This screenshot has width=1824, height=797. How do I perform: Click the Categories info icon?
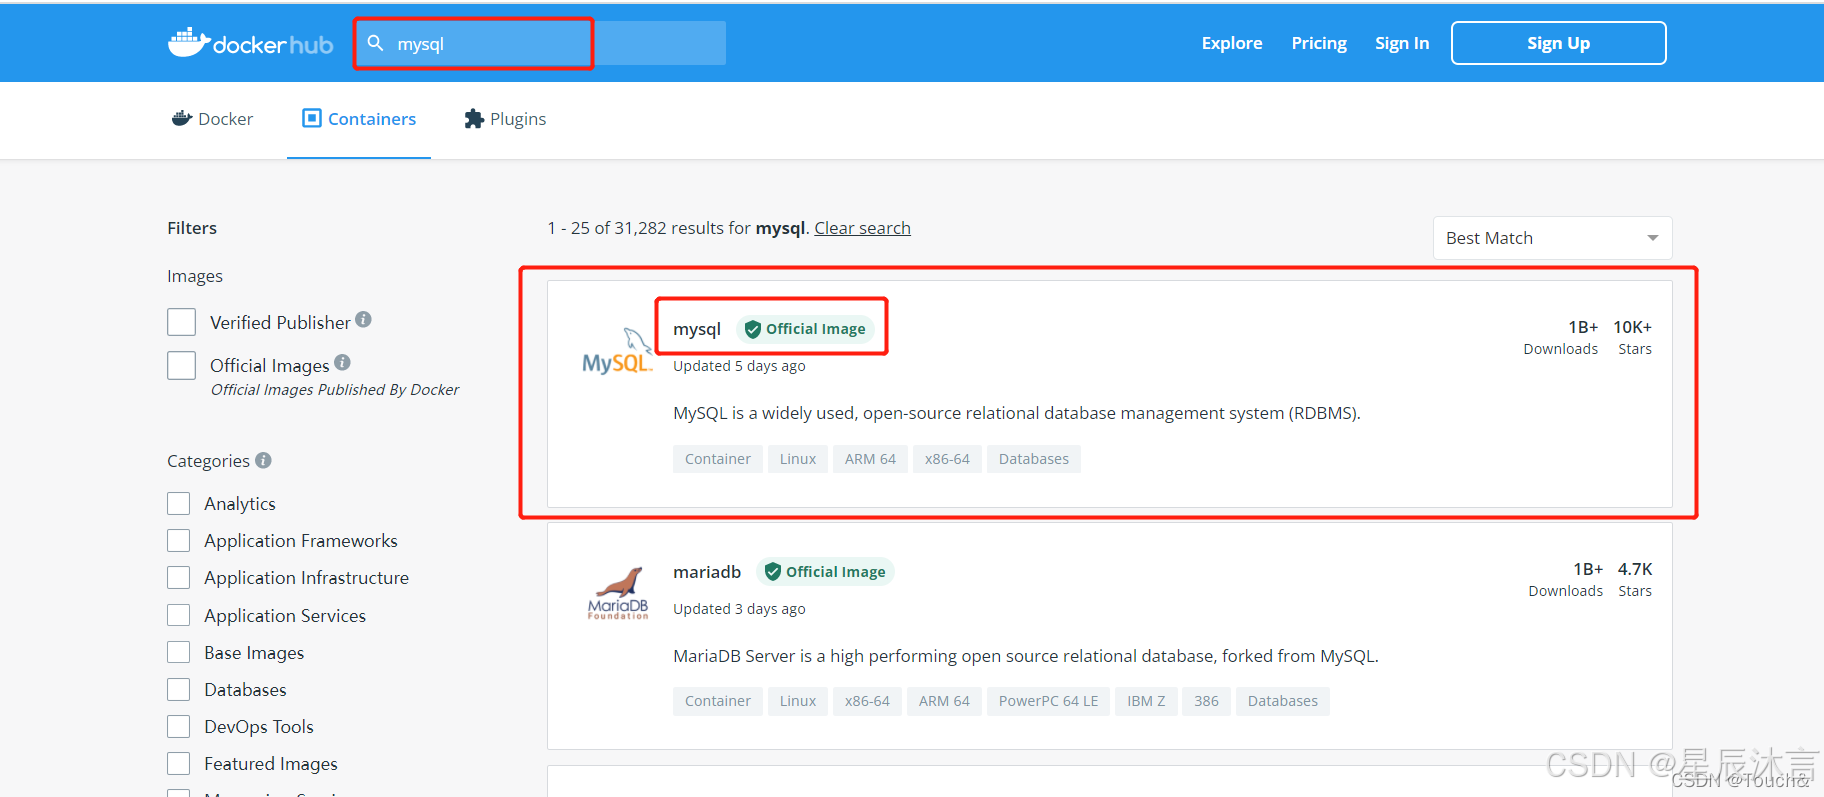click(263, 460)
